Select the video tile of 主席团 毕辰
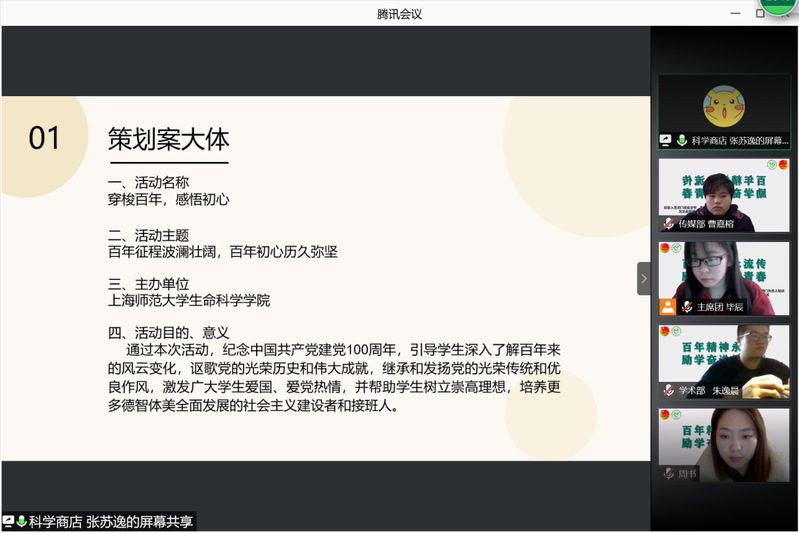Image resolution: width=799 pixels, height=533 pixels. pyautogui.click(x=724, y=279)
